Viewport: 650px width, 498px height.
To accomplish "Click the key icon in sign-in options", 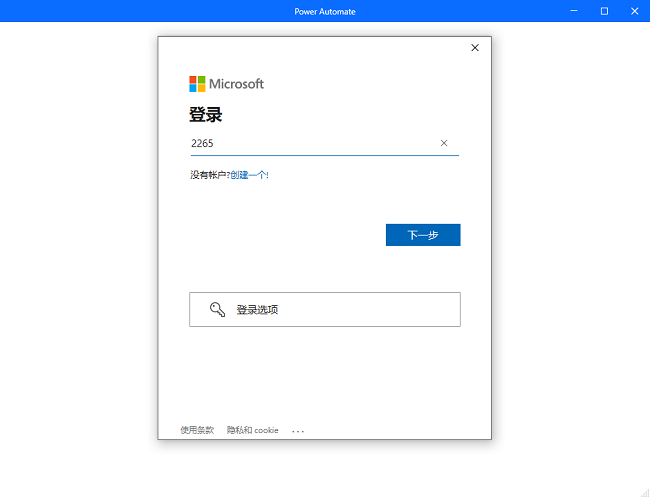I will [x=217, y=309].
